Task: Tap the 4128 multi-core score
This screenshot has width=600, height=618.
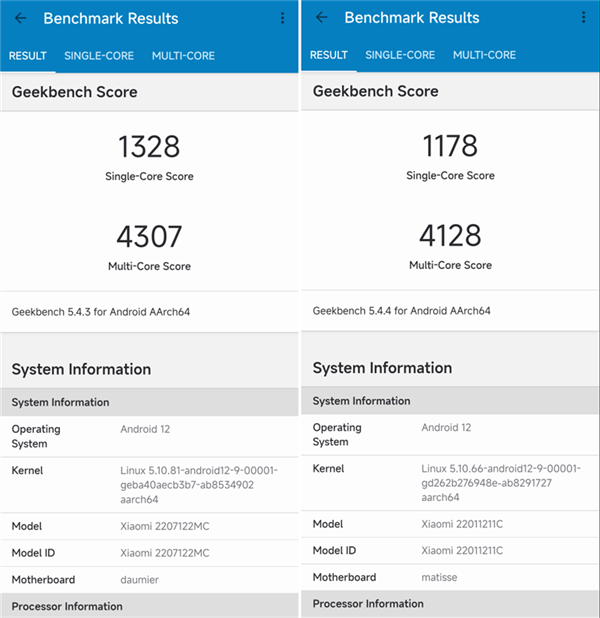Action: 450,236
